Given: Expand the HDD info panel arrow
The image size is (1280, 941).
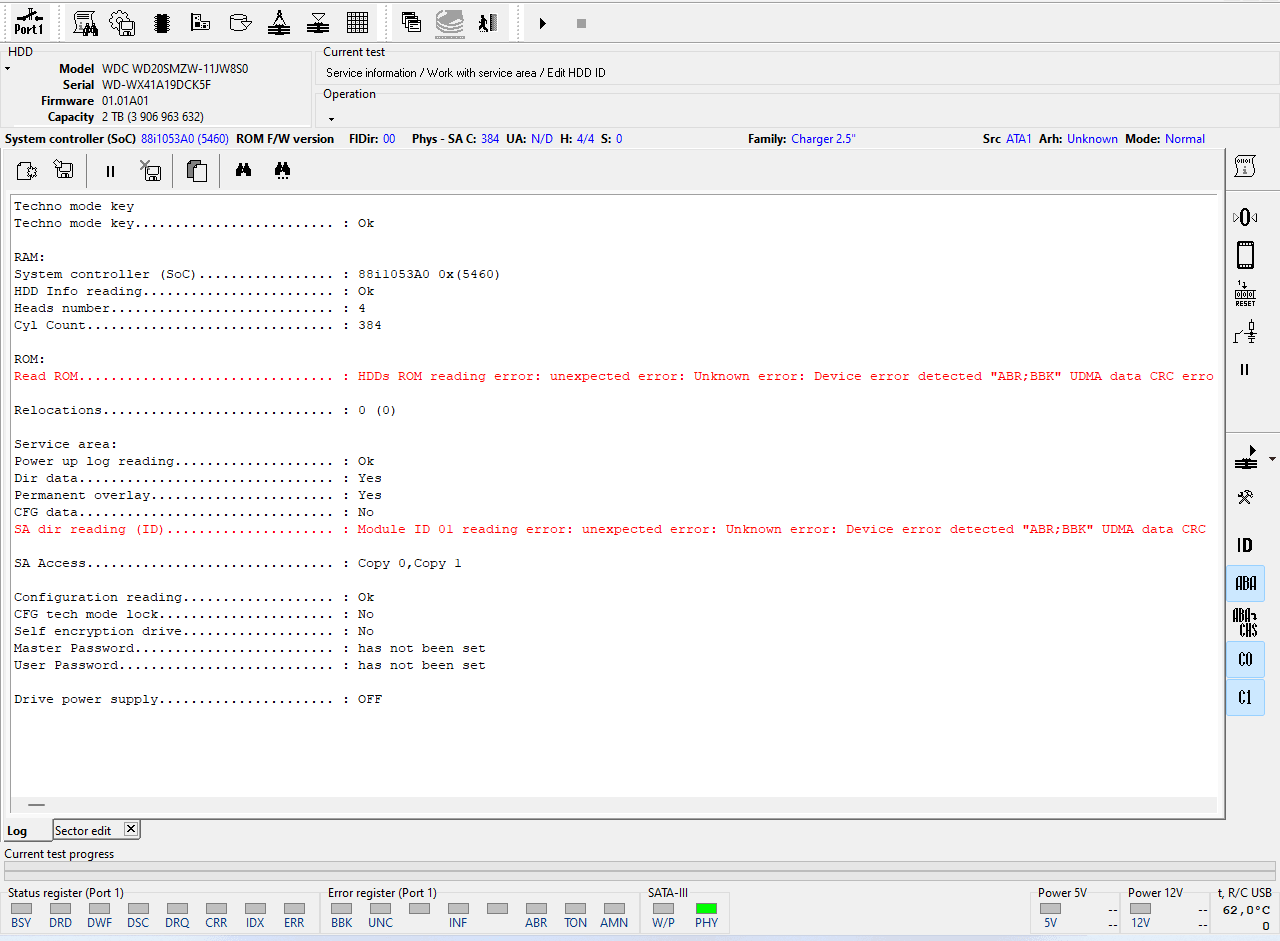Looking at the screenshot, I should pos(7,69).
